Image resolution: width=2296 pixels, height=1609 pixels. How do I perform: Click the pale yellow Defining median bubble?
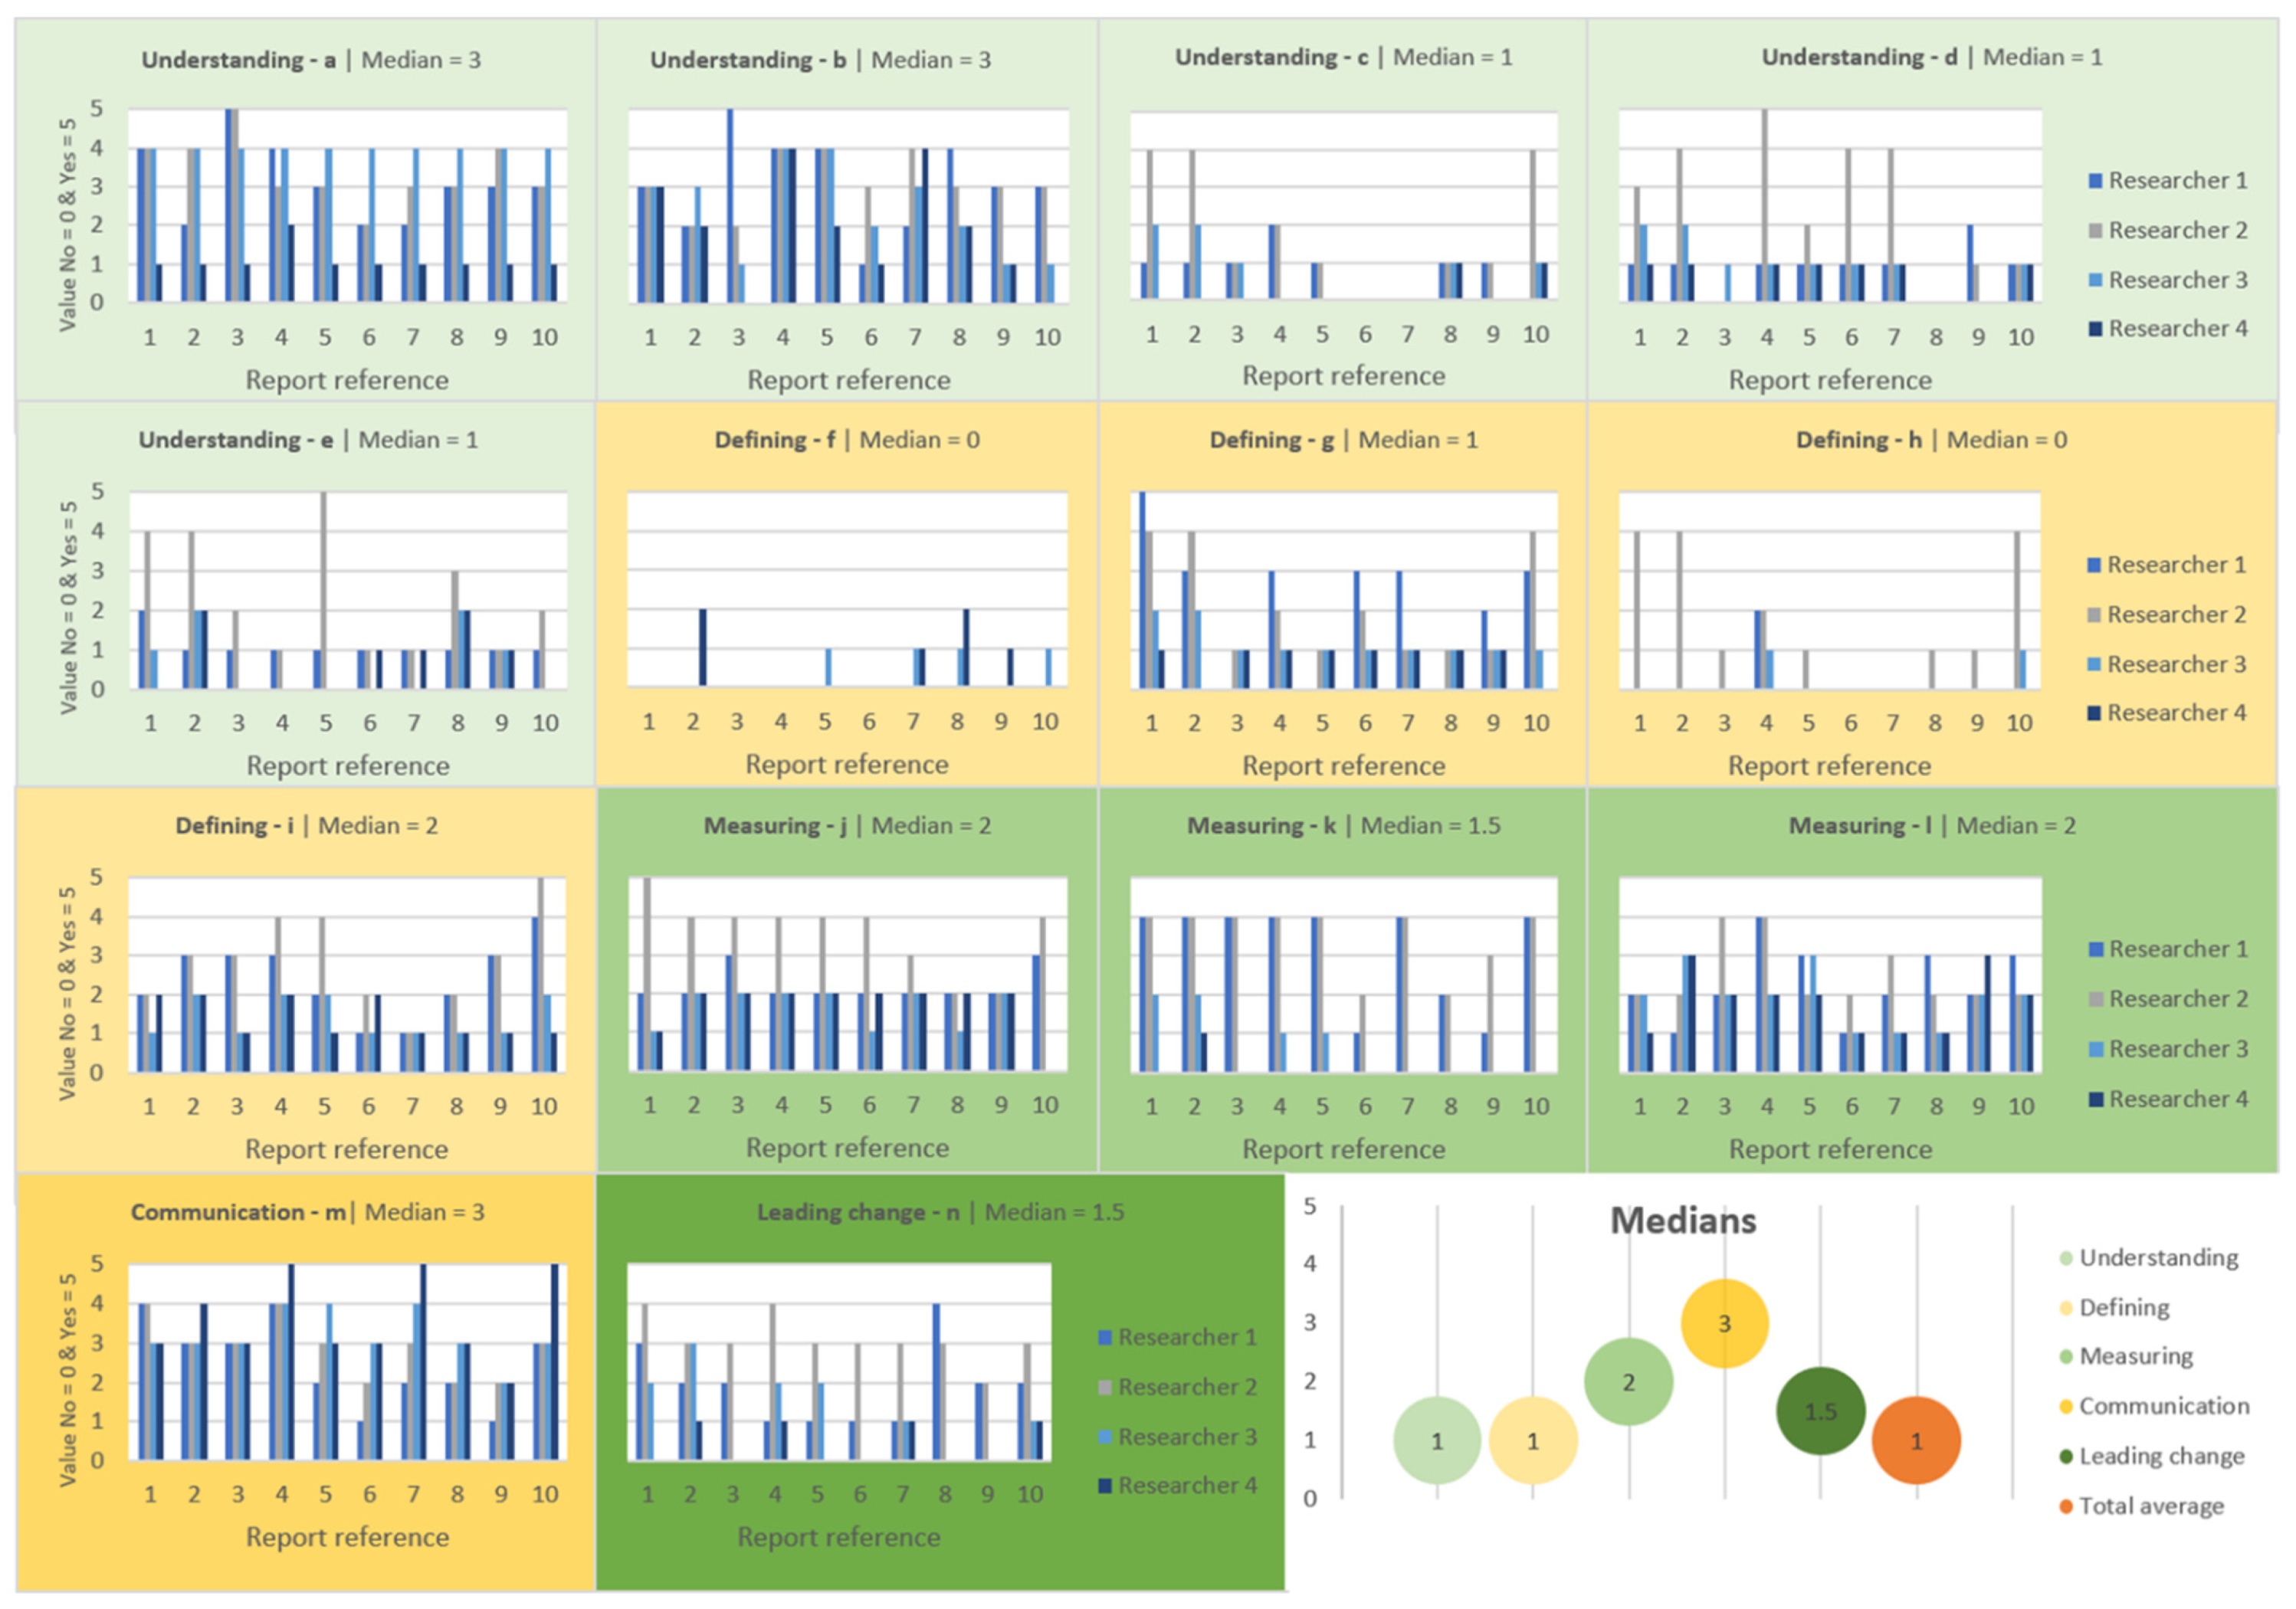tap(1532, 1440)
